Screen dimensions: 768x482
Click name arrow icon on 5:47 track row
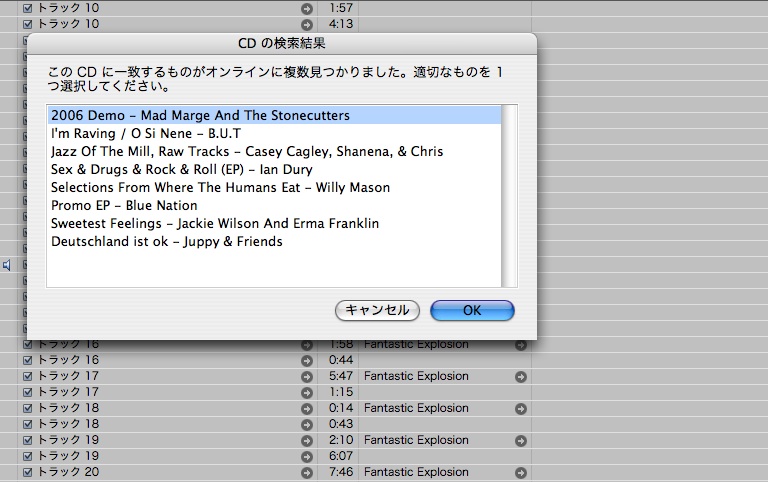307,377
